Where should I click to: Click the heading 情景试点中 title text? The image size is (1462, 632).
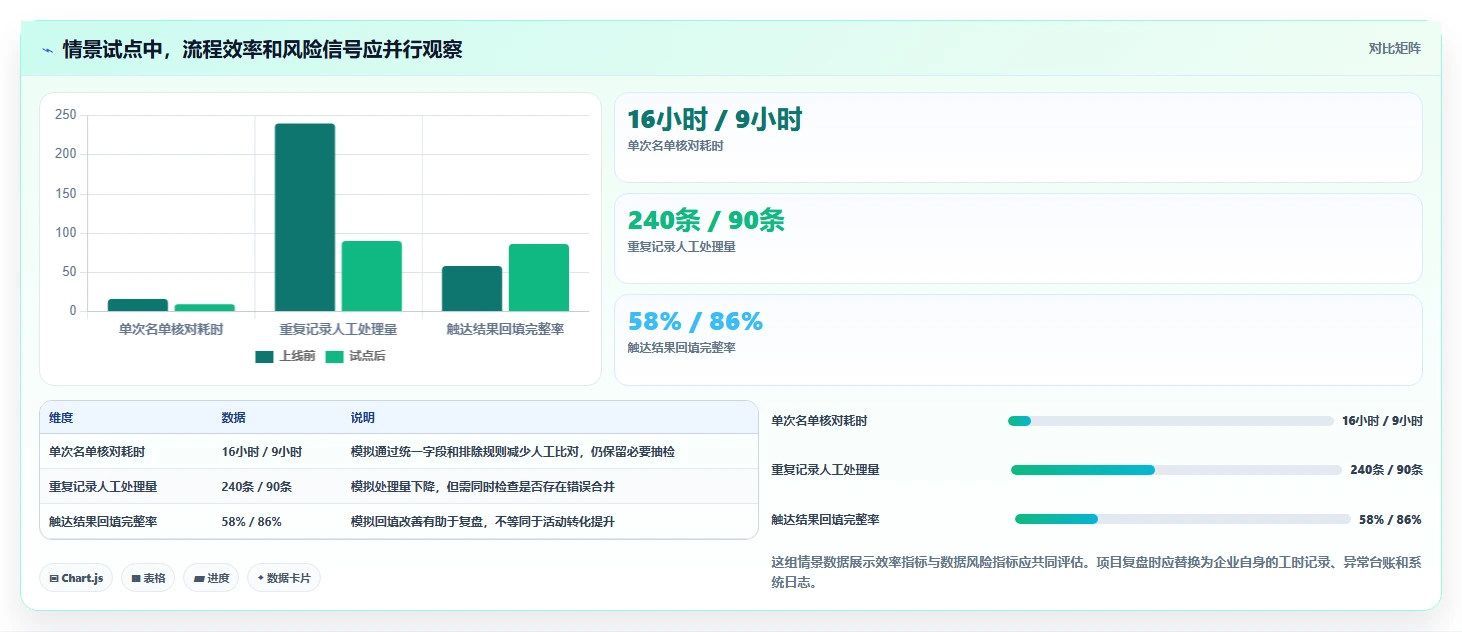(x=262, y=50)
